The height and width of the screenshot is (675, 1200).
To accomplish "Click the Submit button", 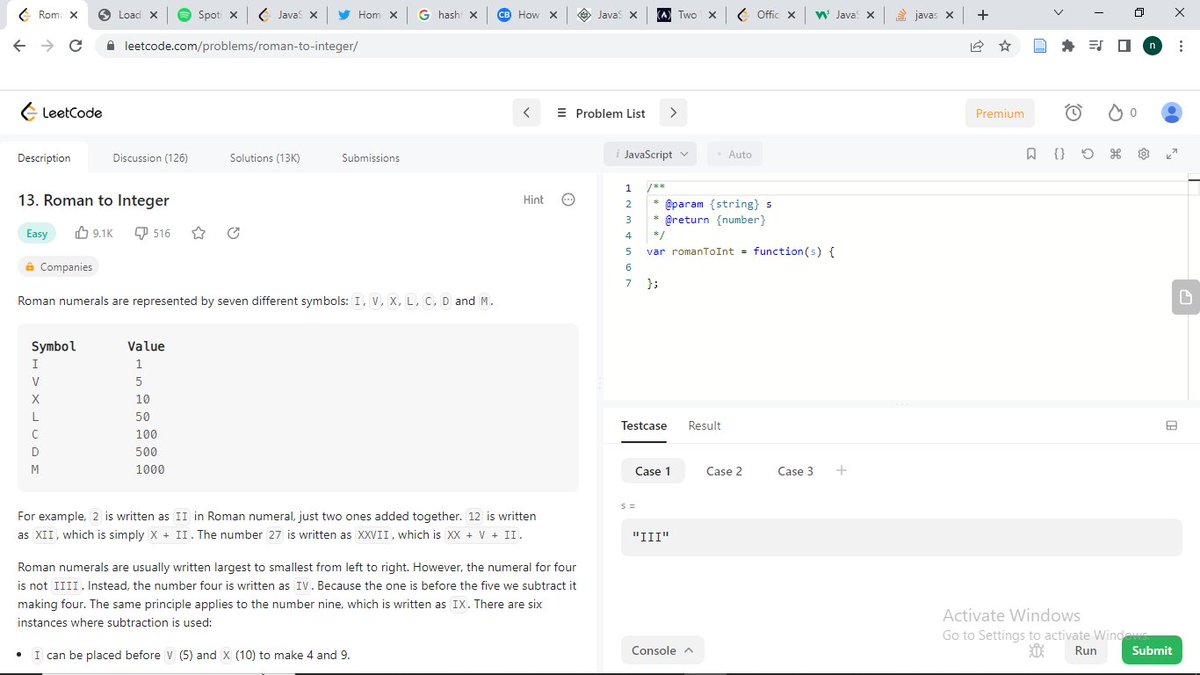I will (1152, 650).
